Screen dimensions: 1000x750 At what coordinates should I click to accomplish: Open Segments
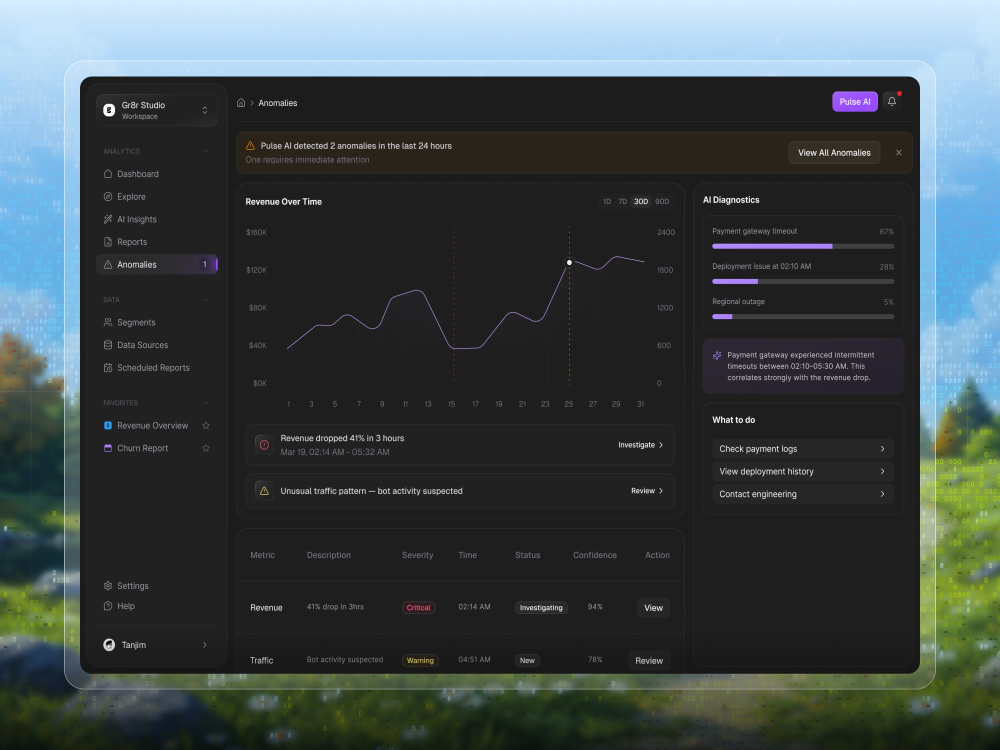point(156,323)
